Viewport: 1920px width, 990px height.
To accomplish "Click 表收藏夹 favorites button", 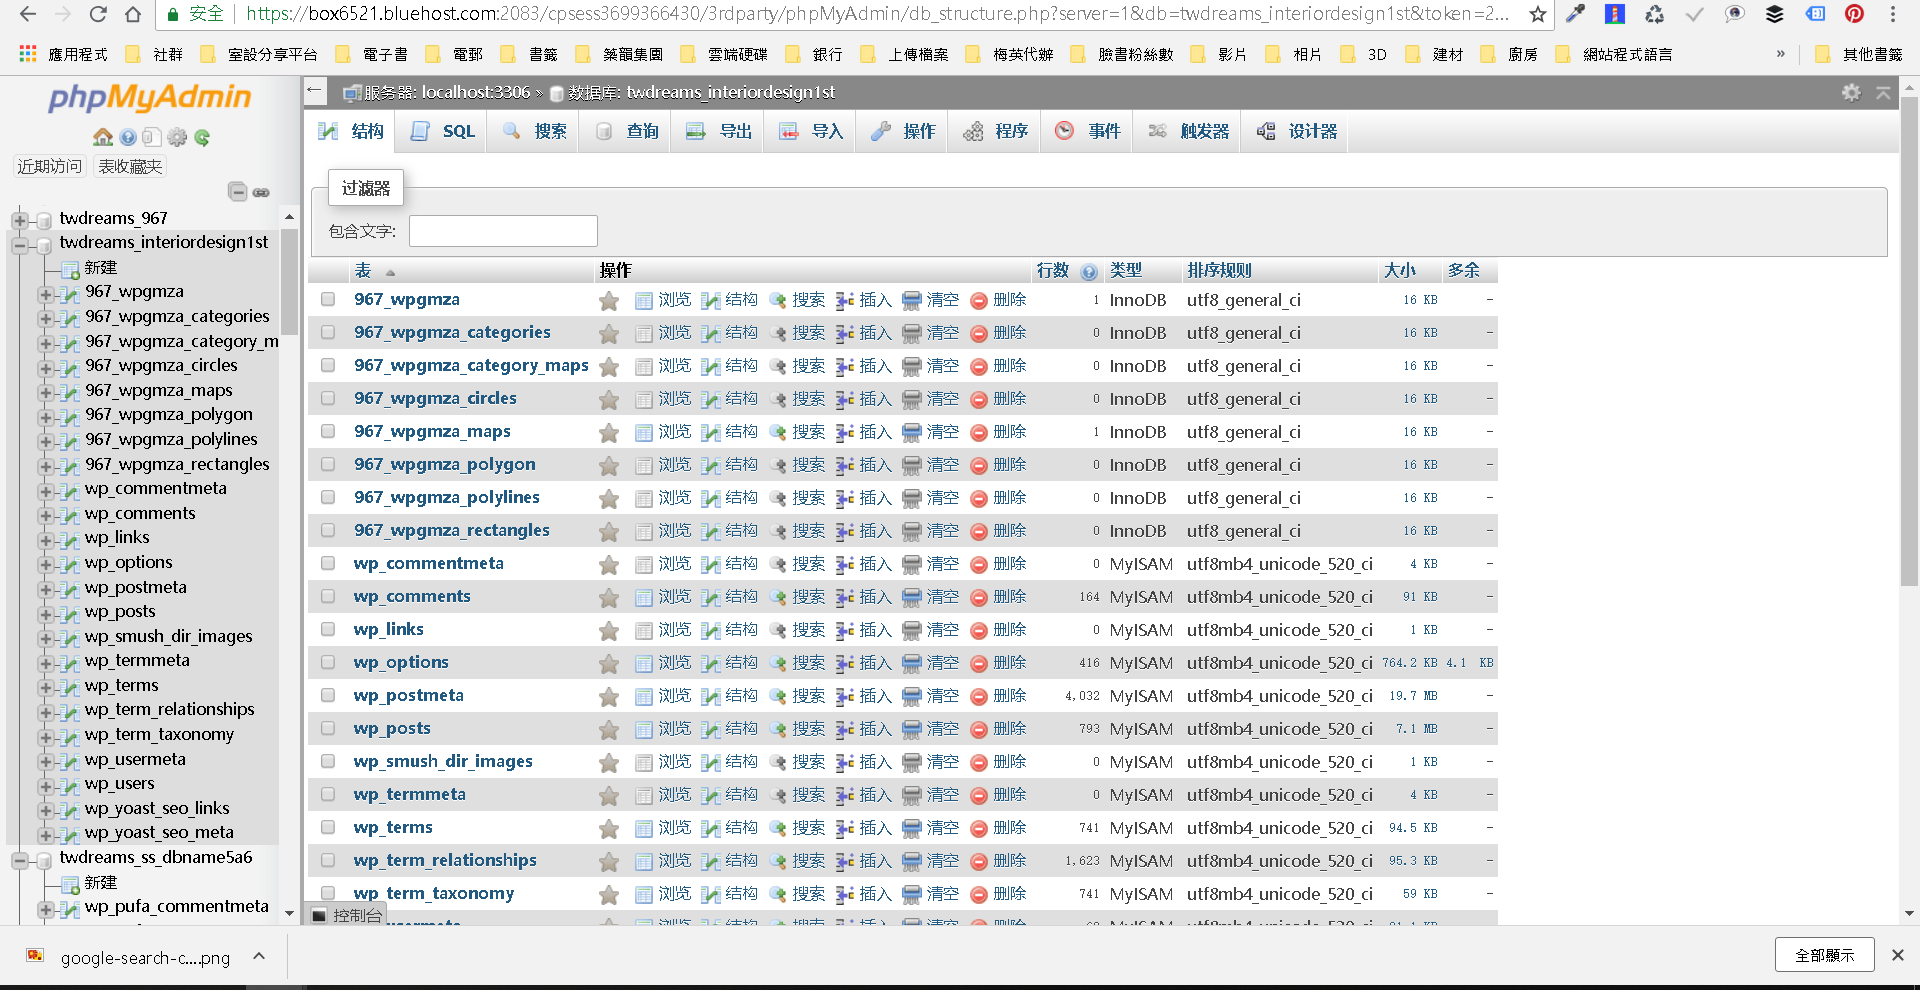I will coord(130,166).
